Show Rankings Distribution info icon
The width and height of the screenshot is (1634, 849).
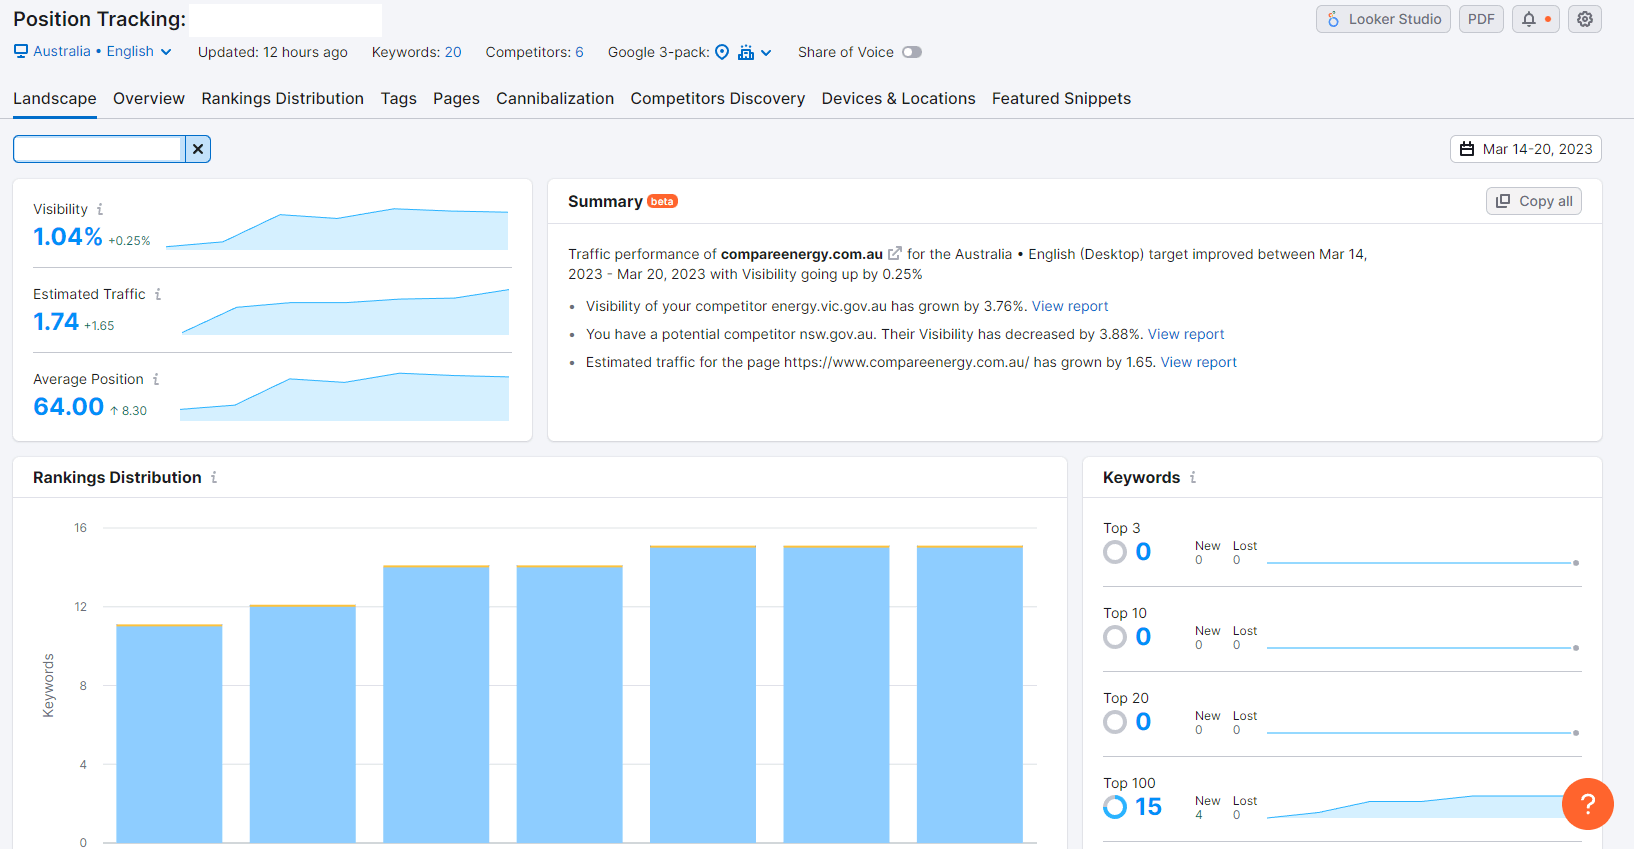pos(214,478)
